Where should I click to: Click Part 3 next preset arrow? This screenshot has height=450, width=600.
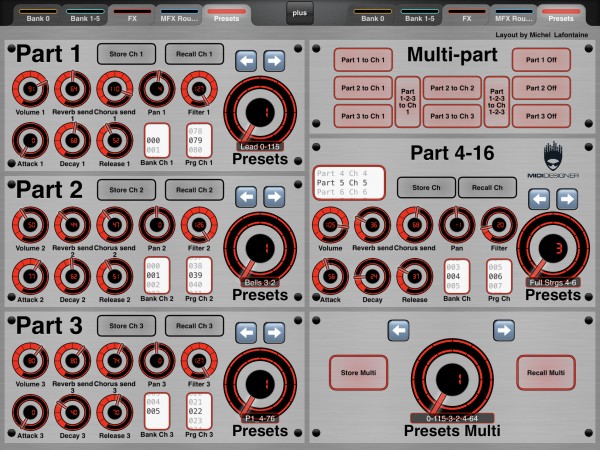coord(274,333)
